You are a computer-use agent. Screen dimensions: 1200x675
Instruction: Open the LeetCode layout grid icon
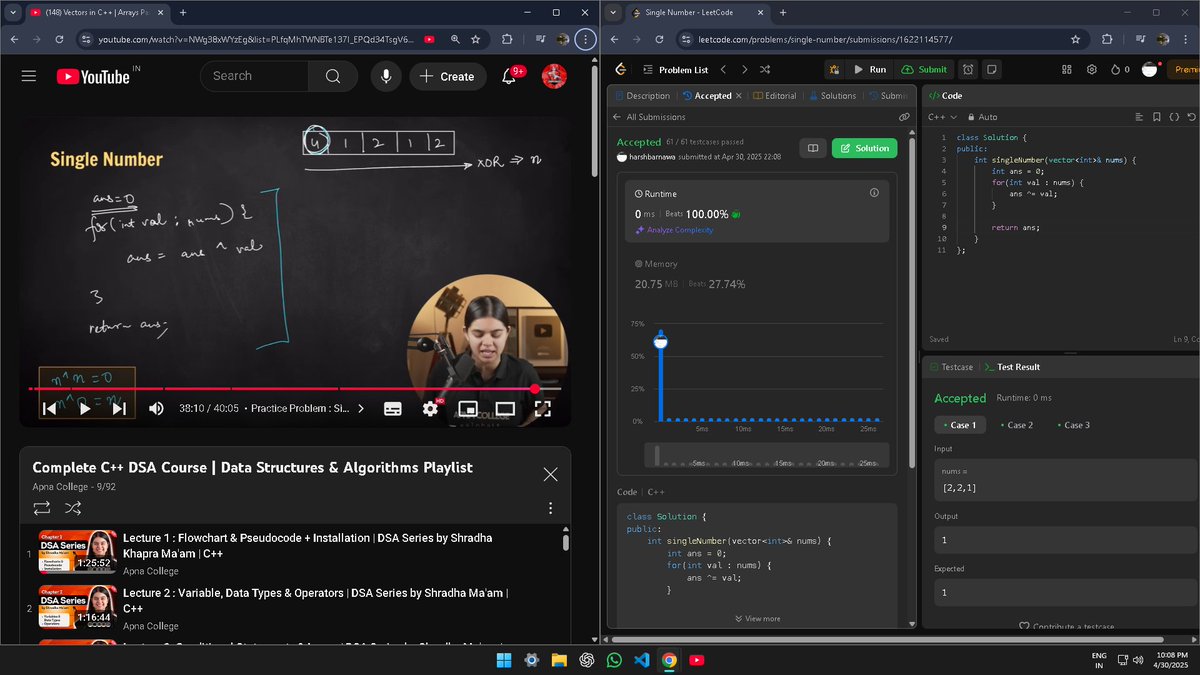pyautogui.click(x=1066, y=70)
